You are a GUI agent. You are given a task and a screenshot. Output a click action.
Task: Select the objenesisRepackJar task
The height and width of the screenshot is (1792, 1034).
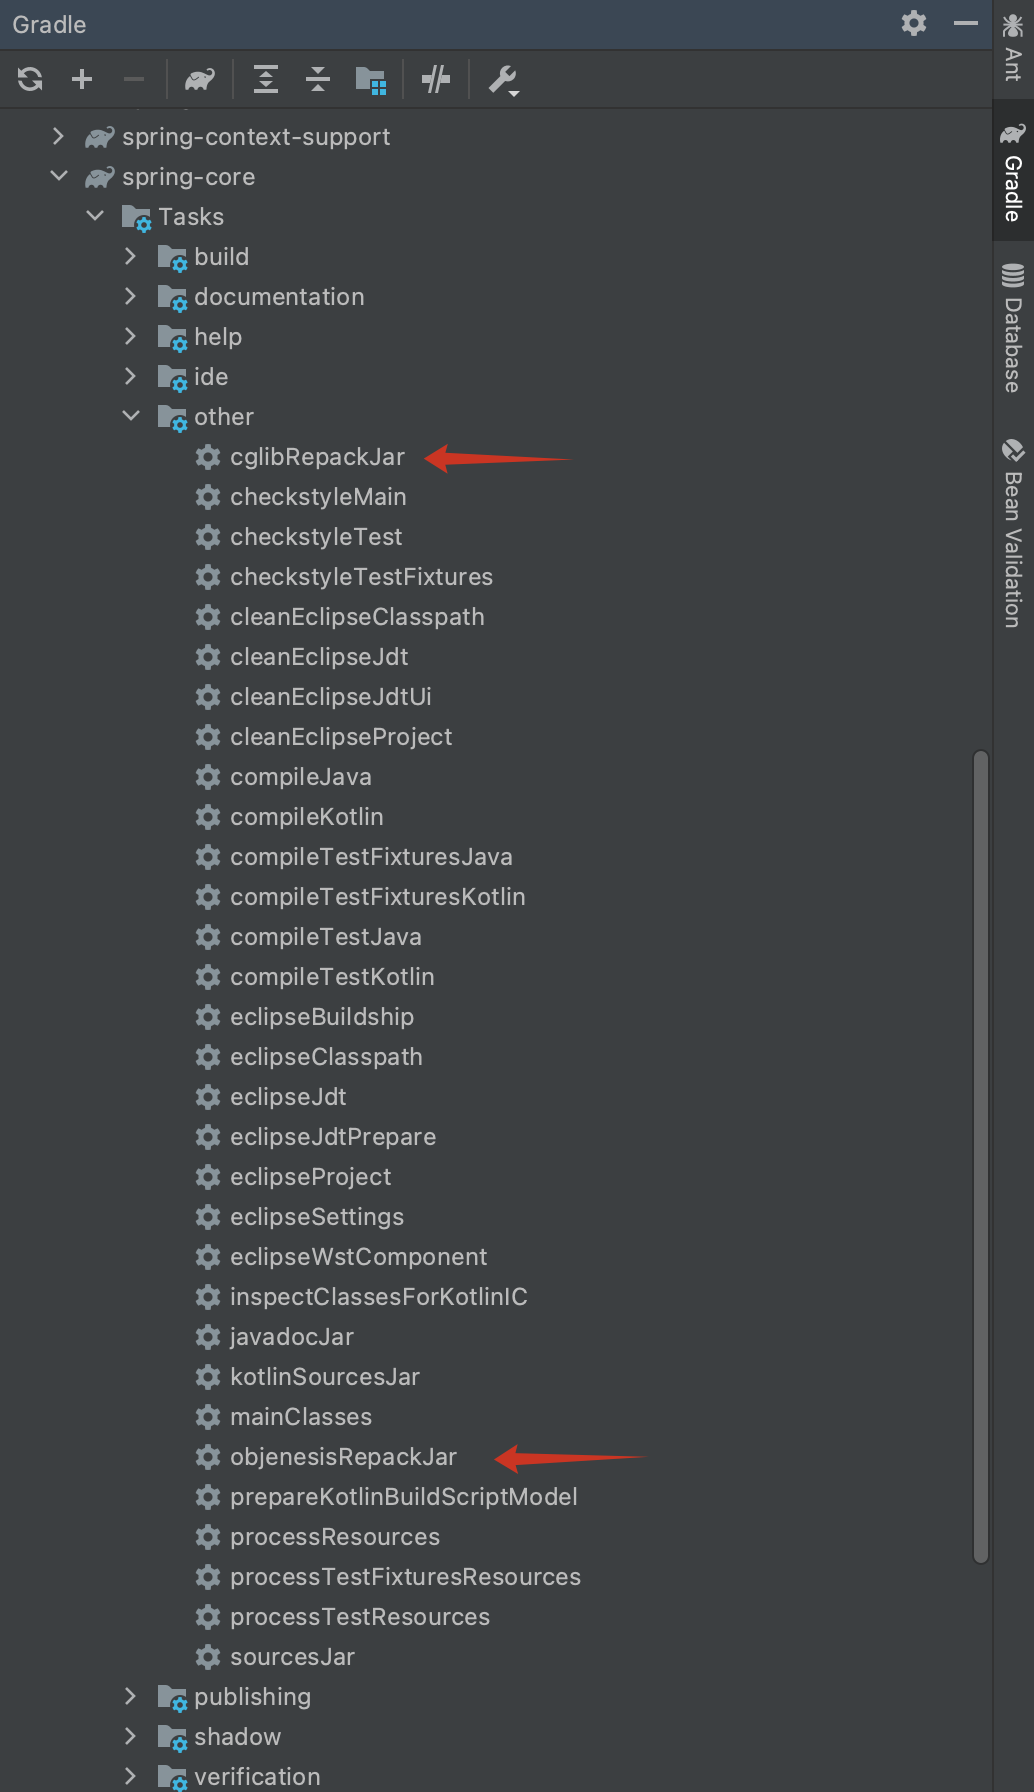[343, 1457]
